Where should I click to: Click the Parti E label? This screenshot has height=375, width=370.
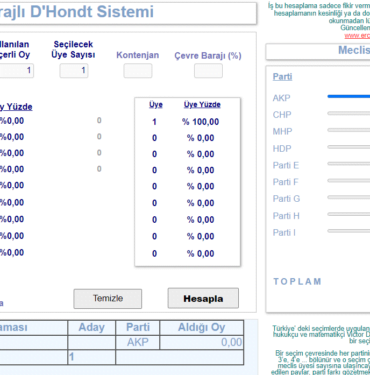coord(286,165)
